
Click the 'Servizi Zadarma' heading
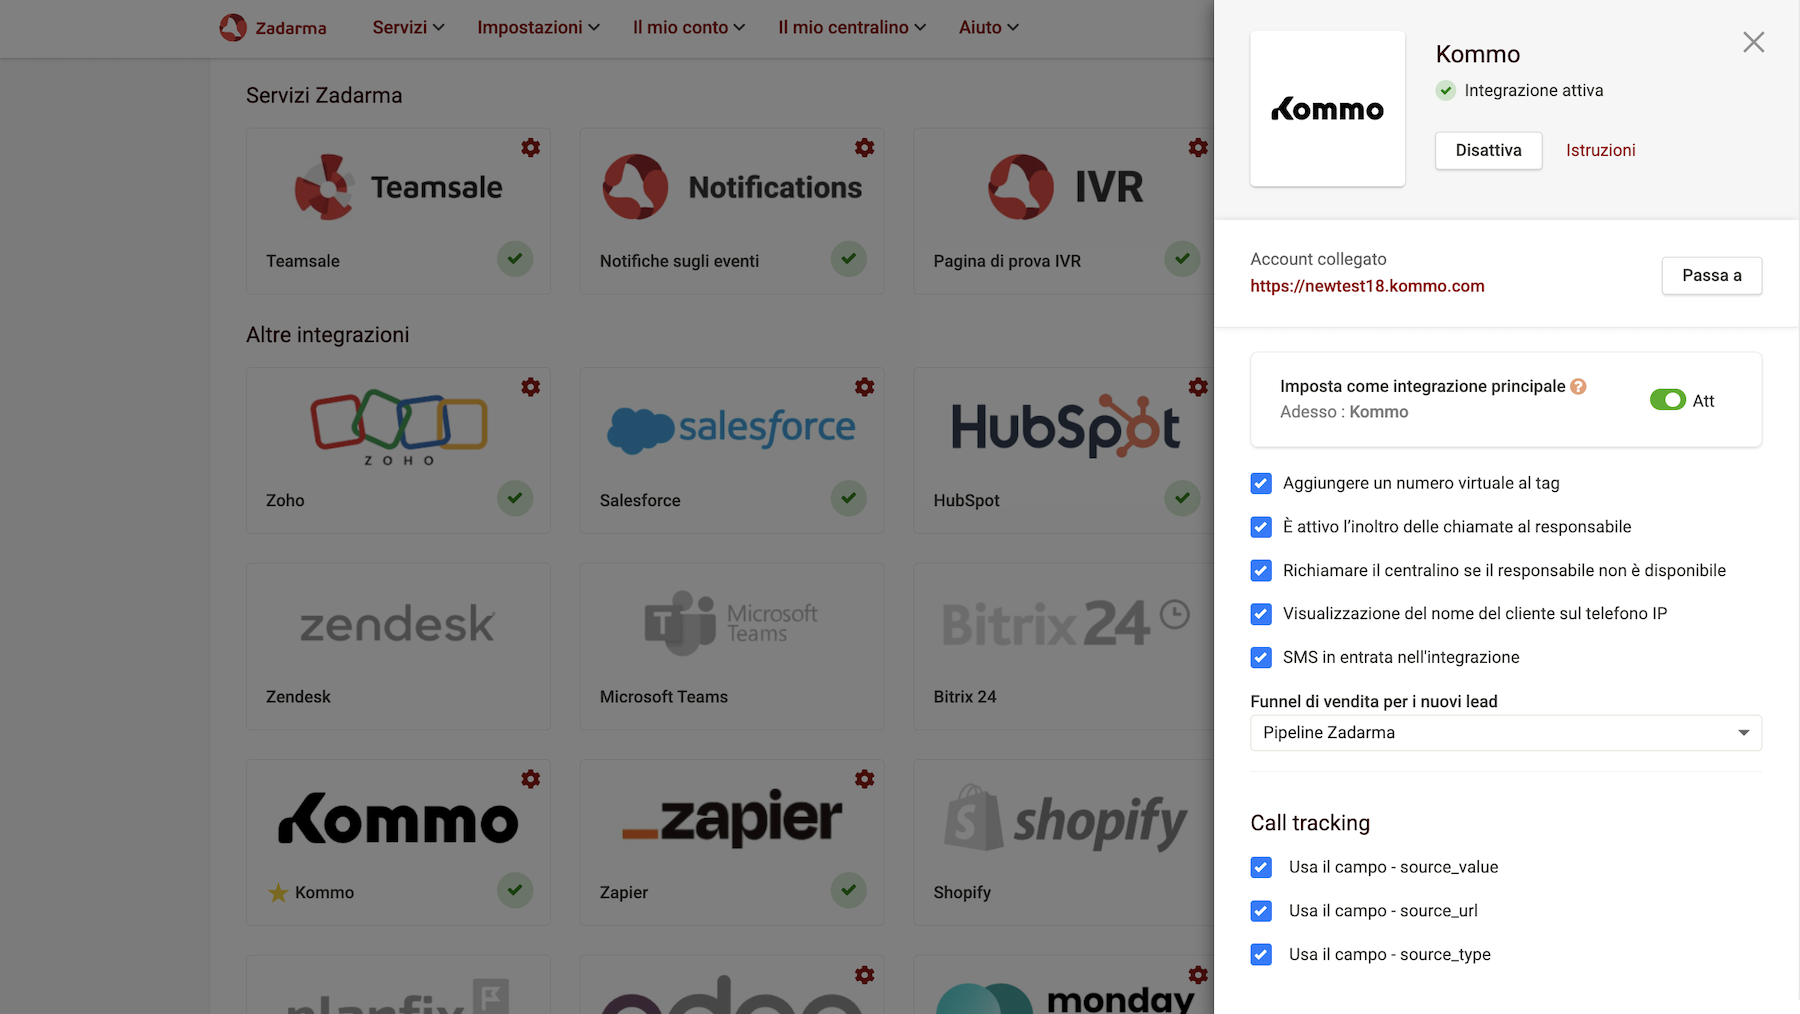click(324, 96)
